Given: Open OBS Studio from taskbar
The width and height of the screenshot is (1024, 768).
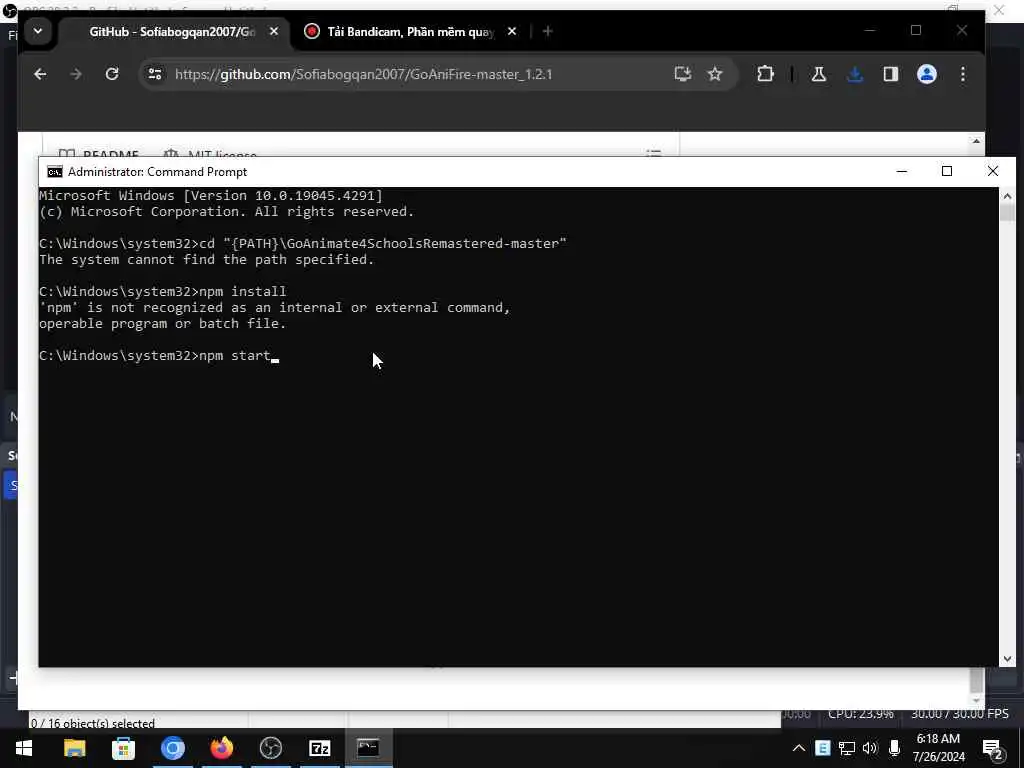Looking at the screenshot, I should coord(270,748).
